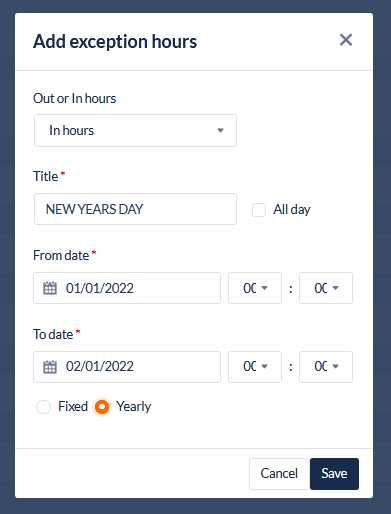This screenshot has width=391, height=514.
Task: Open the To date calendar icon
Action: pyautogui.click(x=50, y=367)
